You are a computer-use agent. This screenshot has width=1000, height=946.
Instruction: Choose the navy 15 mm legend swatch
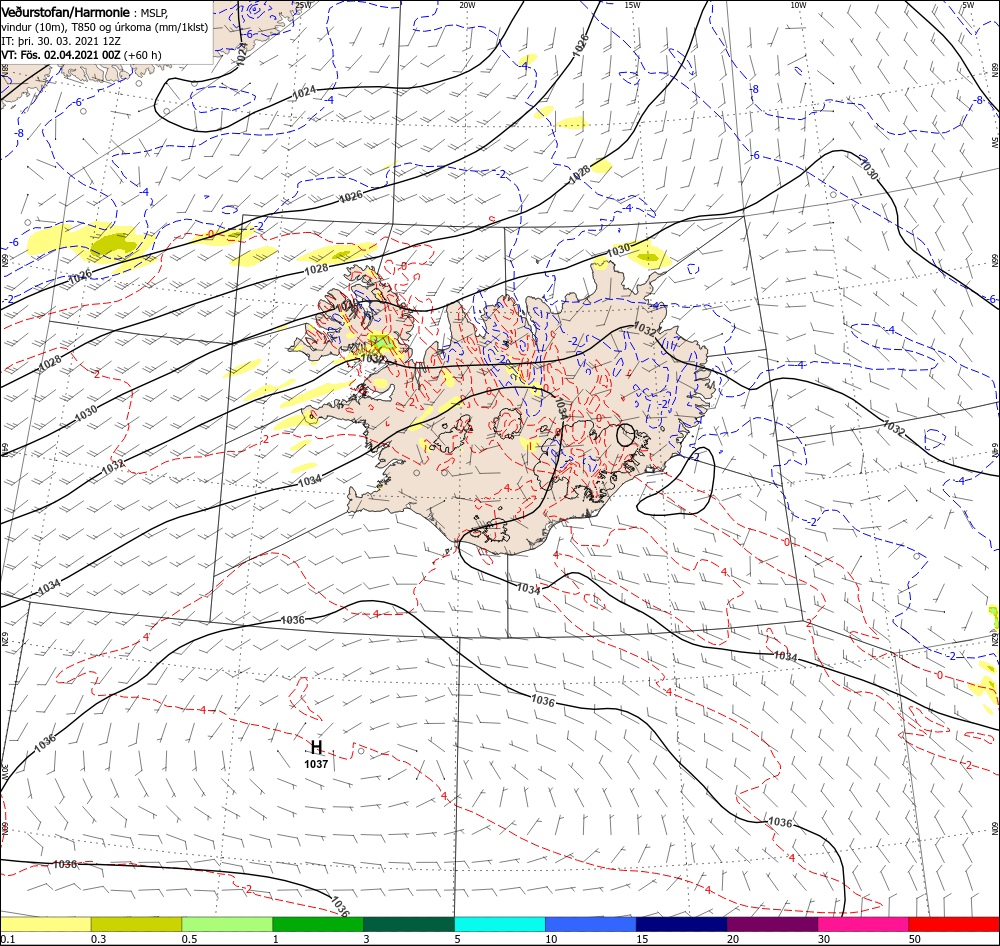(x=681, y=924)
